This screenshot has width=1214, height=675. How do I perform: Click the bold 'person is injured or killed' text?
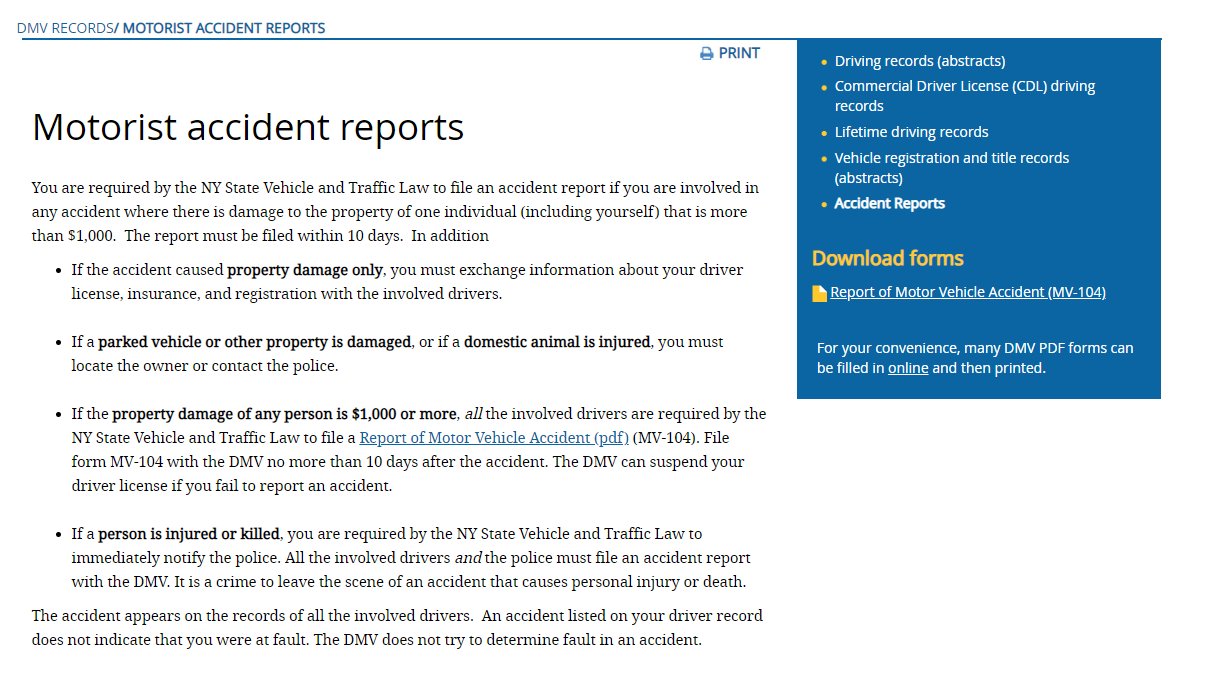point(189,534)
